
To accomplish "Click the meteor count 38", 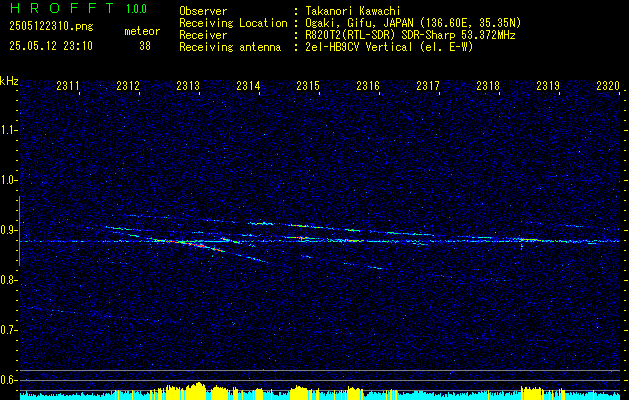I will pos(145,46).
